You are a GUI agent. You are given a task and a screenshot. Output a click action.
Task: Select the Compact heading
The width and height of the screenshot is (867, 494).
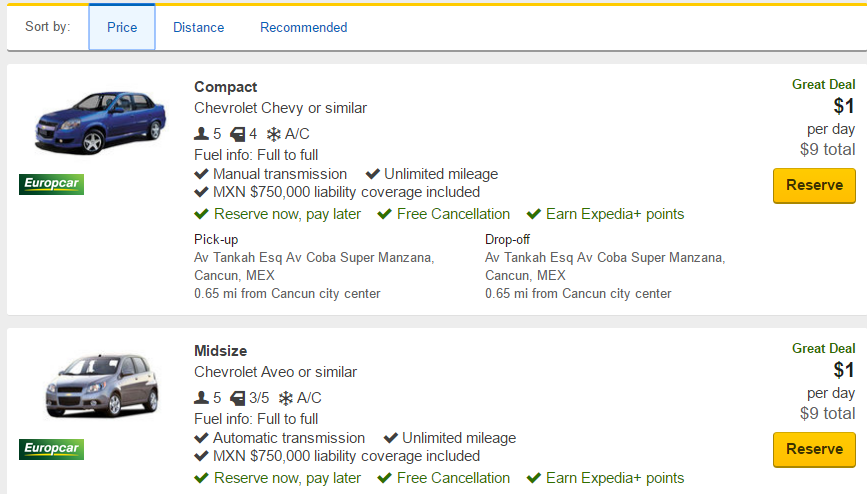(226, 87)
